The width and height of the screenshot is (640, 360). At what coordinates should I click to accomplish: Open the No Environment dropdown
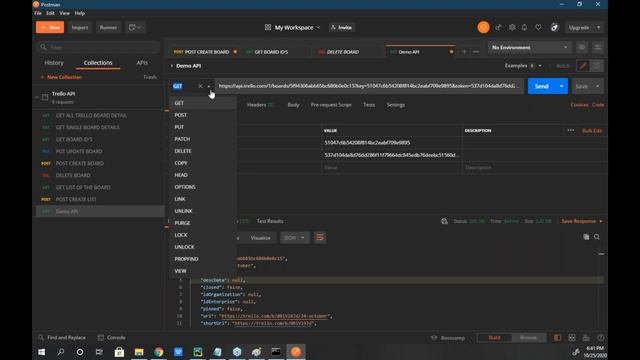(x=529, y=47)
